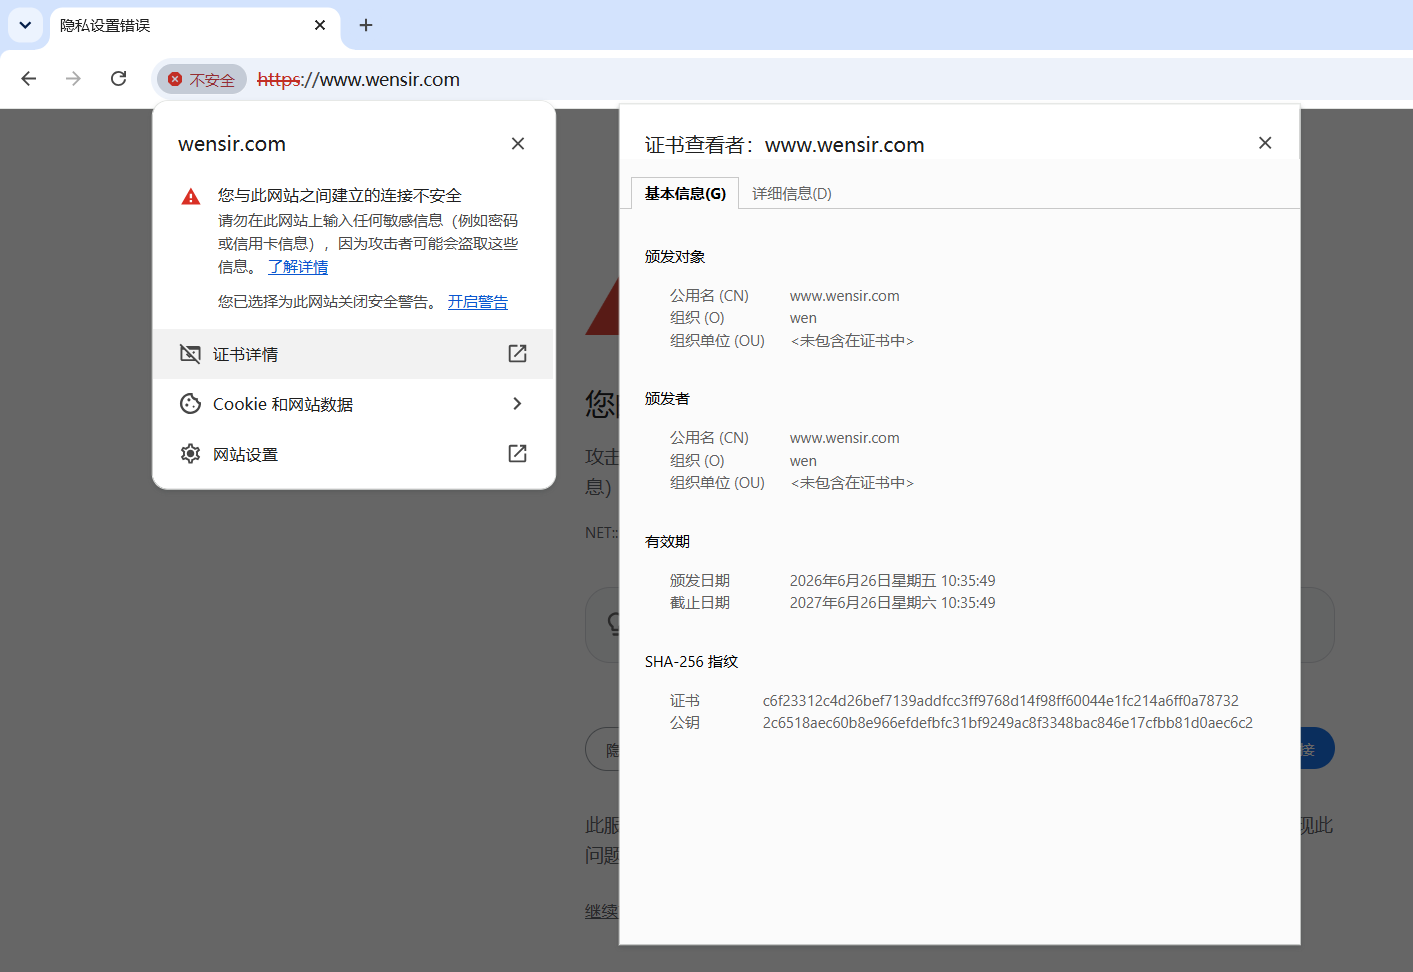Select the 基本信息(G) tab

685,193
